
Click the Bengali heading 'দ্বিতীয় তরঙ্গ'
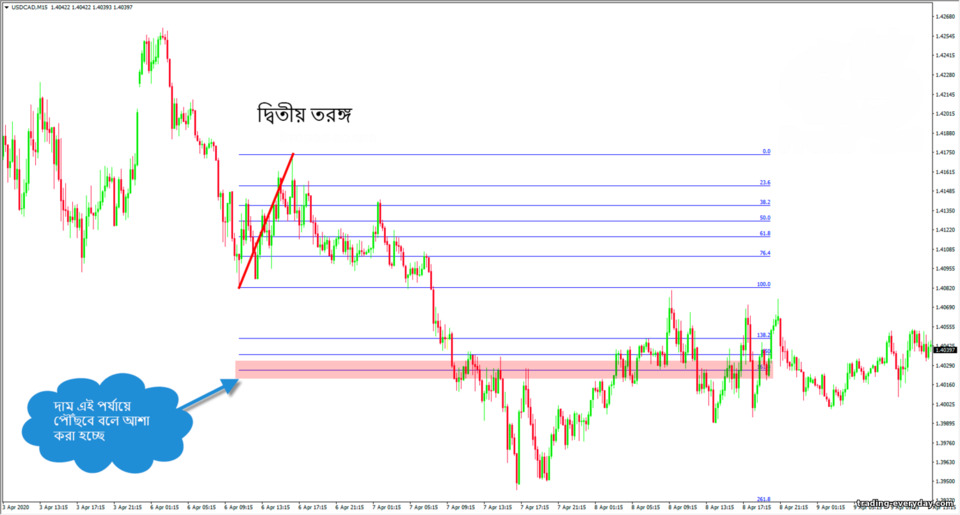304,115
